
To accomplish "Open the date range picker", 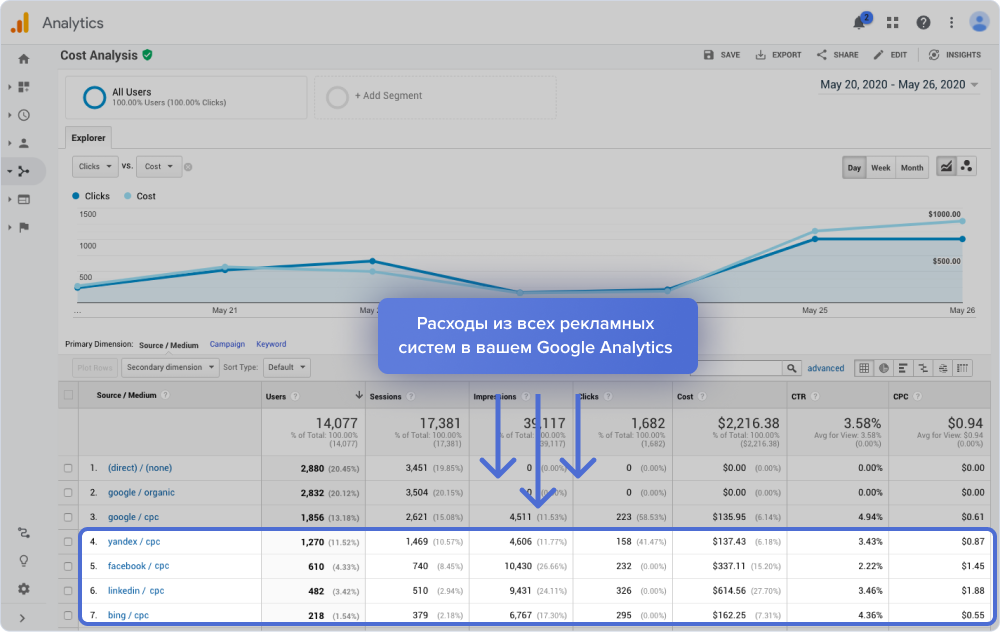I will tap(899, 85).
